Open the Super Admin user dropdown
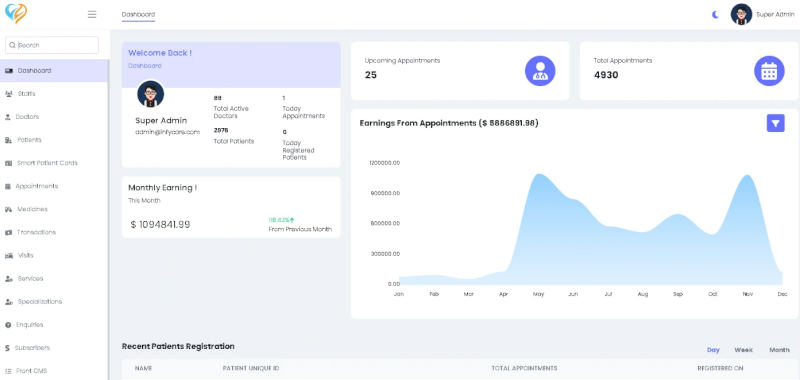Viewport: 800px width, 380px height. [x=775, y=14]
